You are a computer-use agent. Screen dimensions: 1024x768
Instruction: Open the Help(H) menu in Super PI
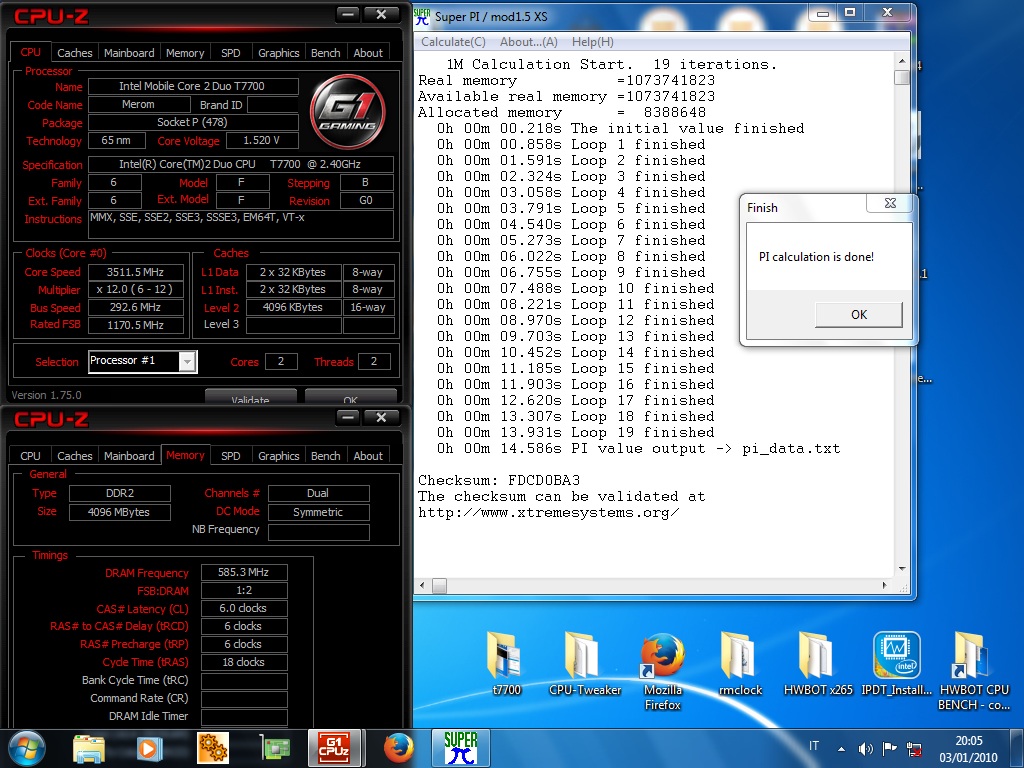tap(592, 42)
